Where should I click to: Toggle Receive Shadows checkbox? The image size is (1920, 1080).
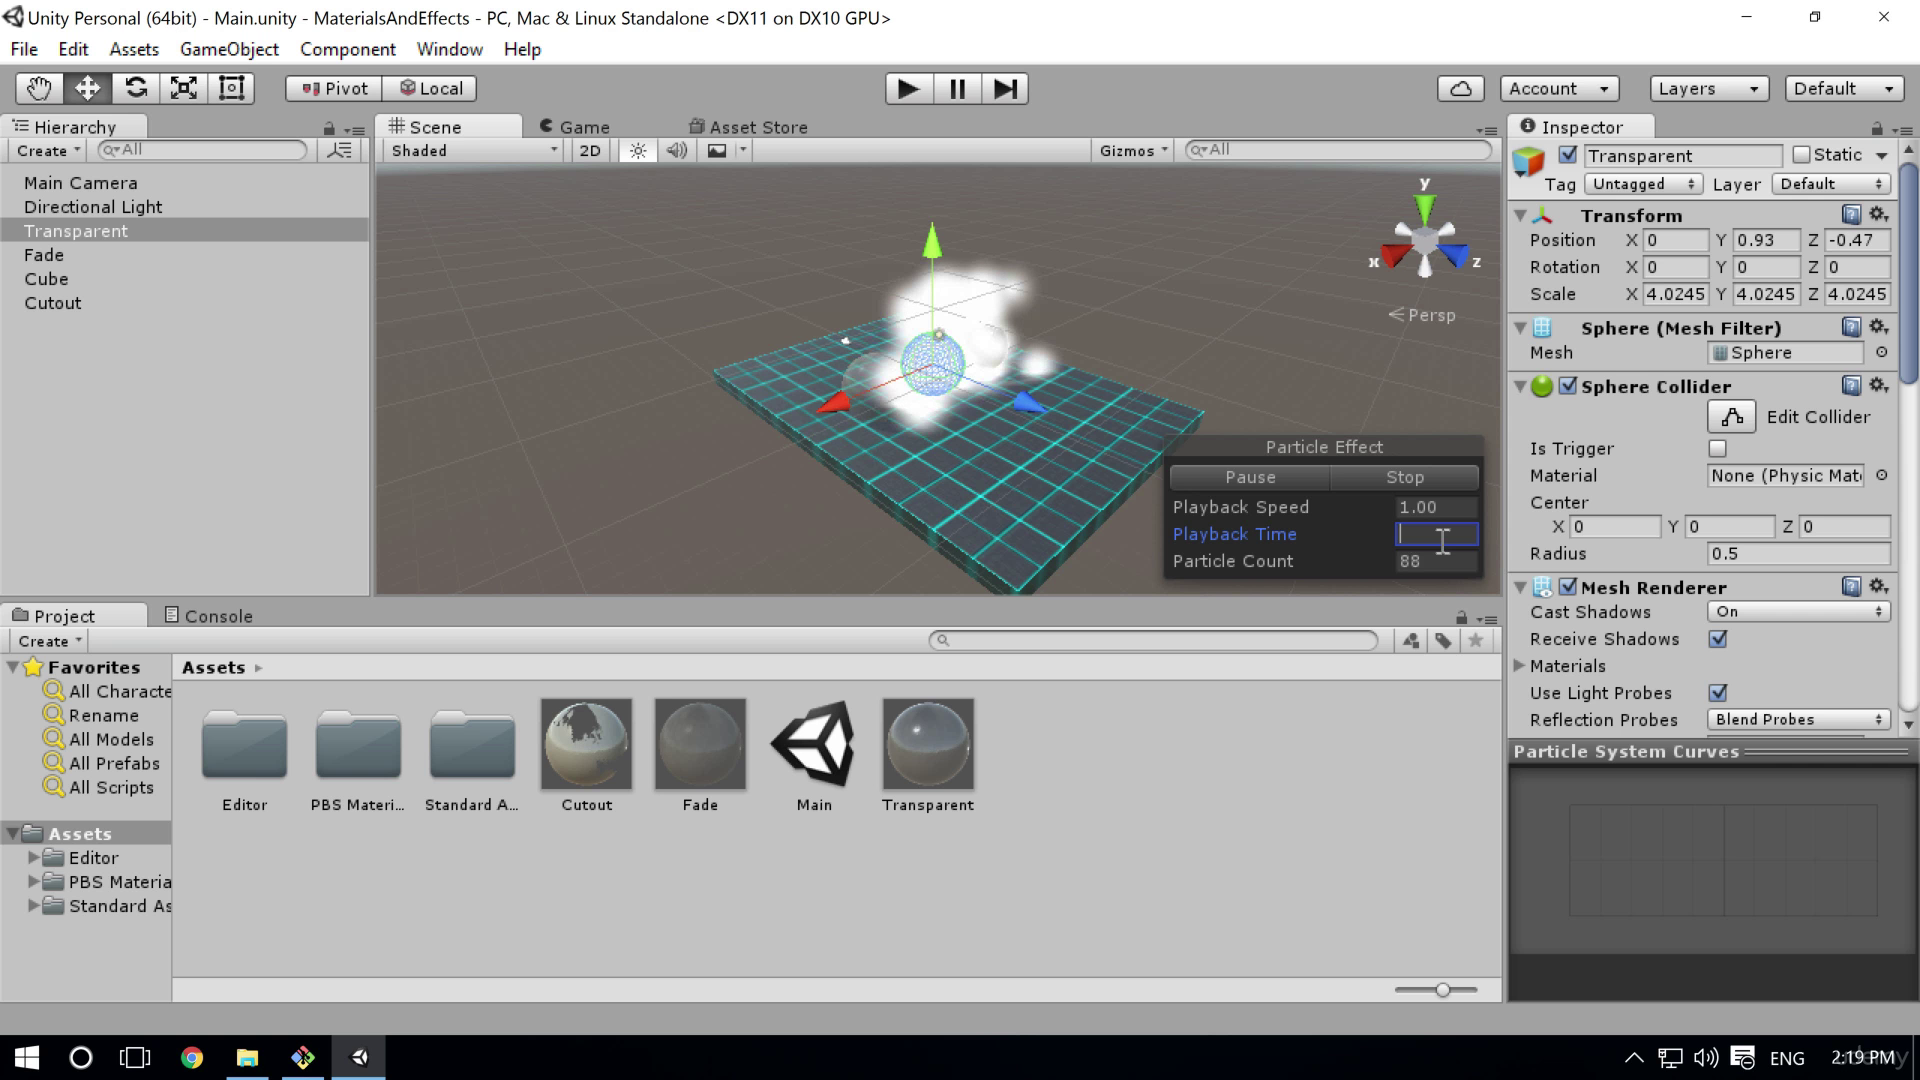click(1717, 638)
